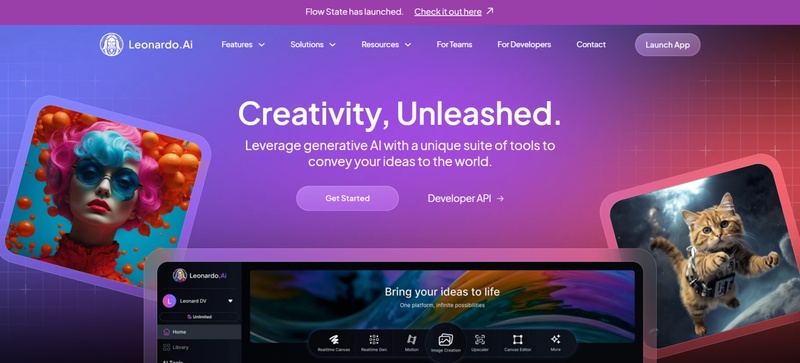
Task: Go to the For Teams page
Action: 454,44
